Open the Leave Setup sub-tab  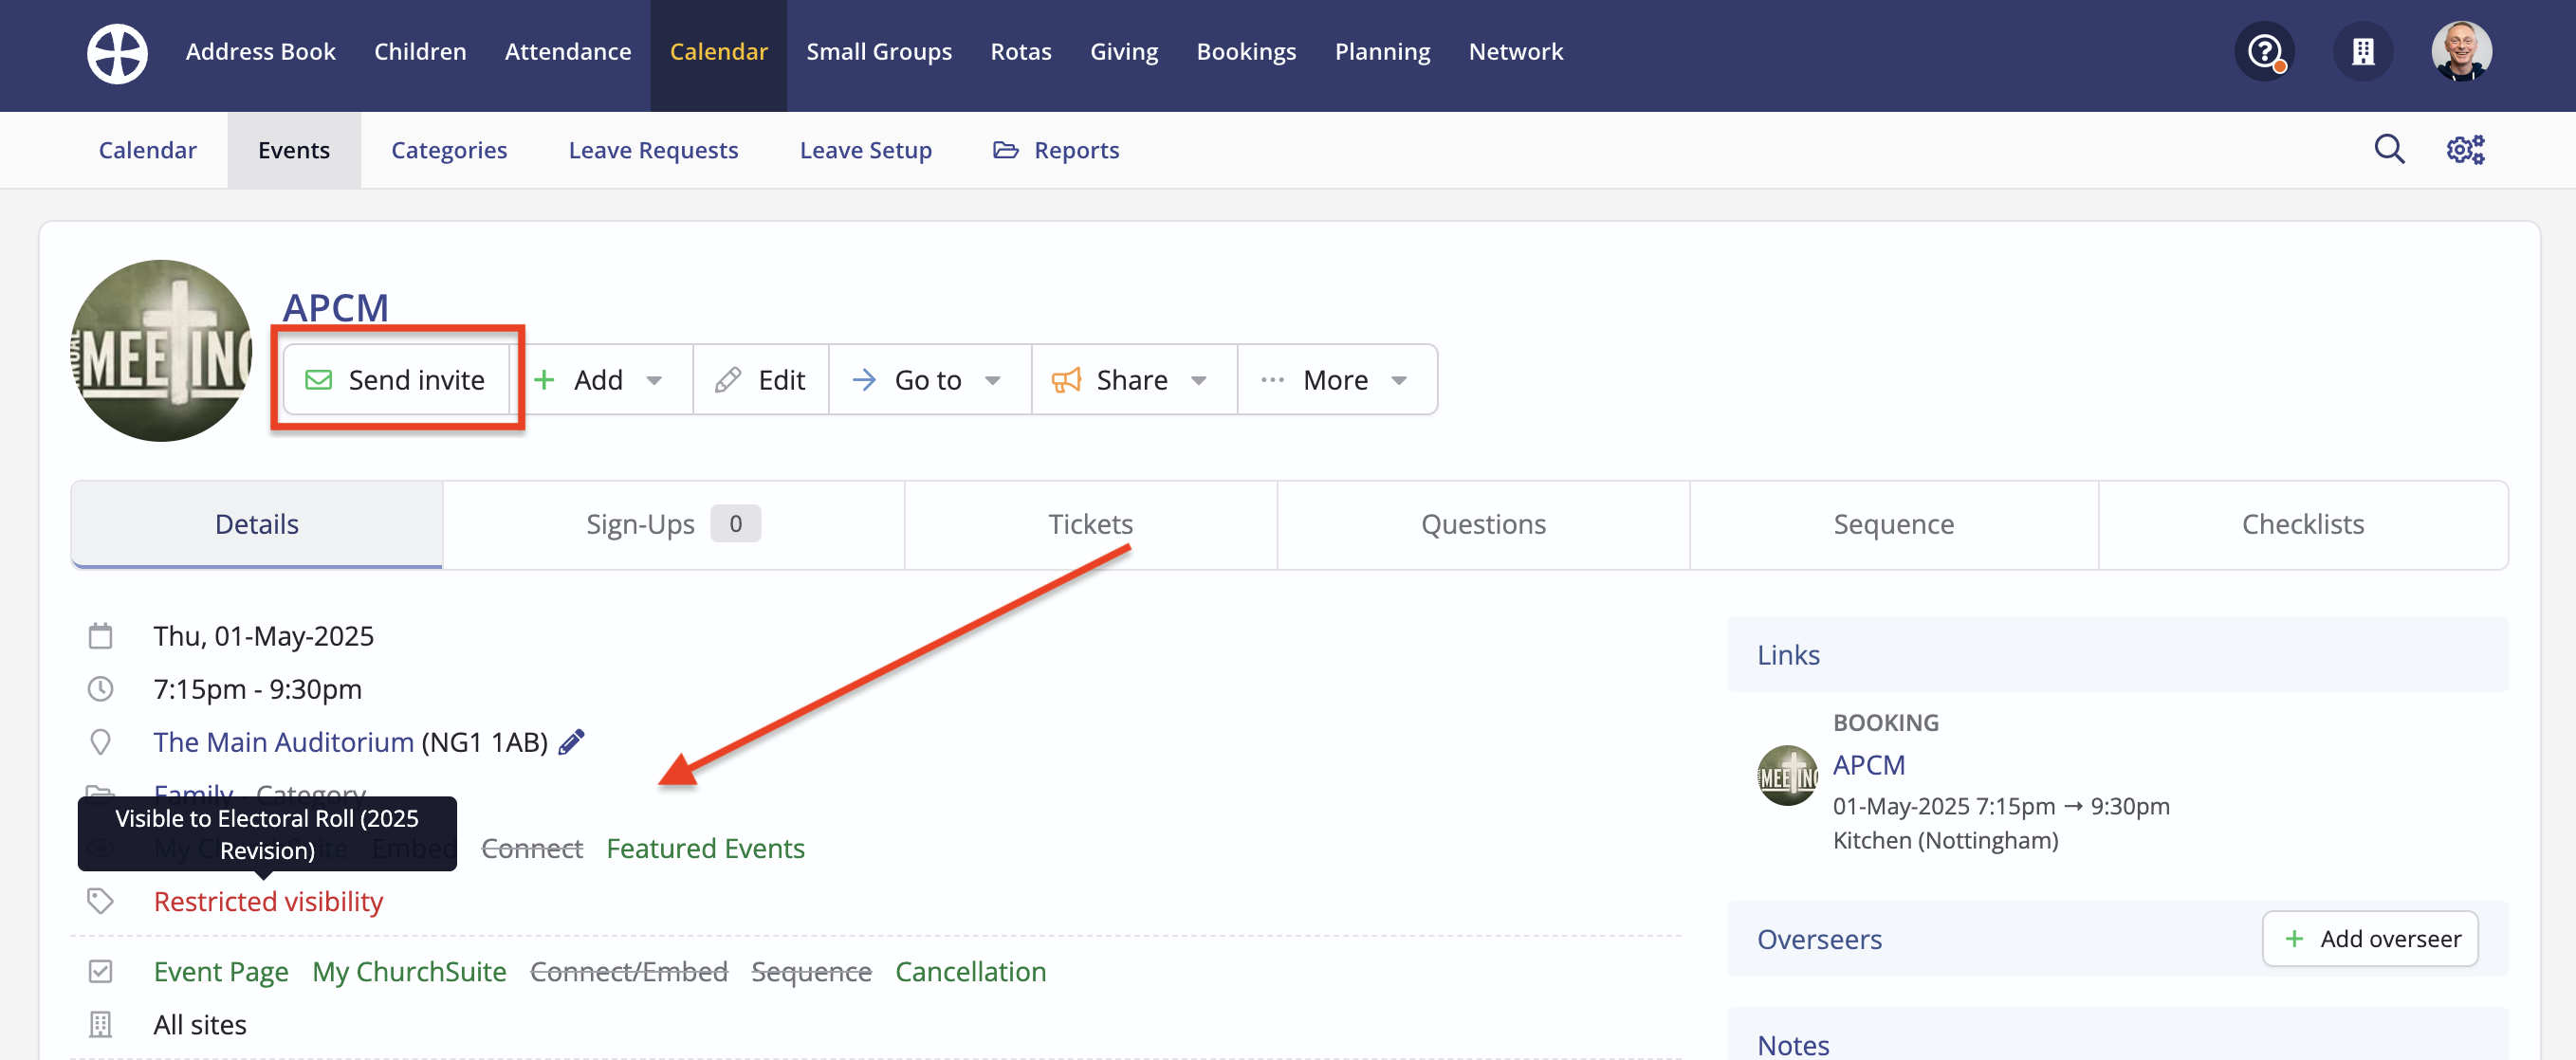(x=865, y=150)
